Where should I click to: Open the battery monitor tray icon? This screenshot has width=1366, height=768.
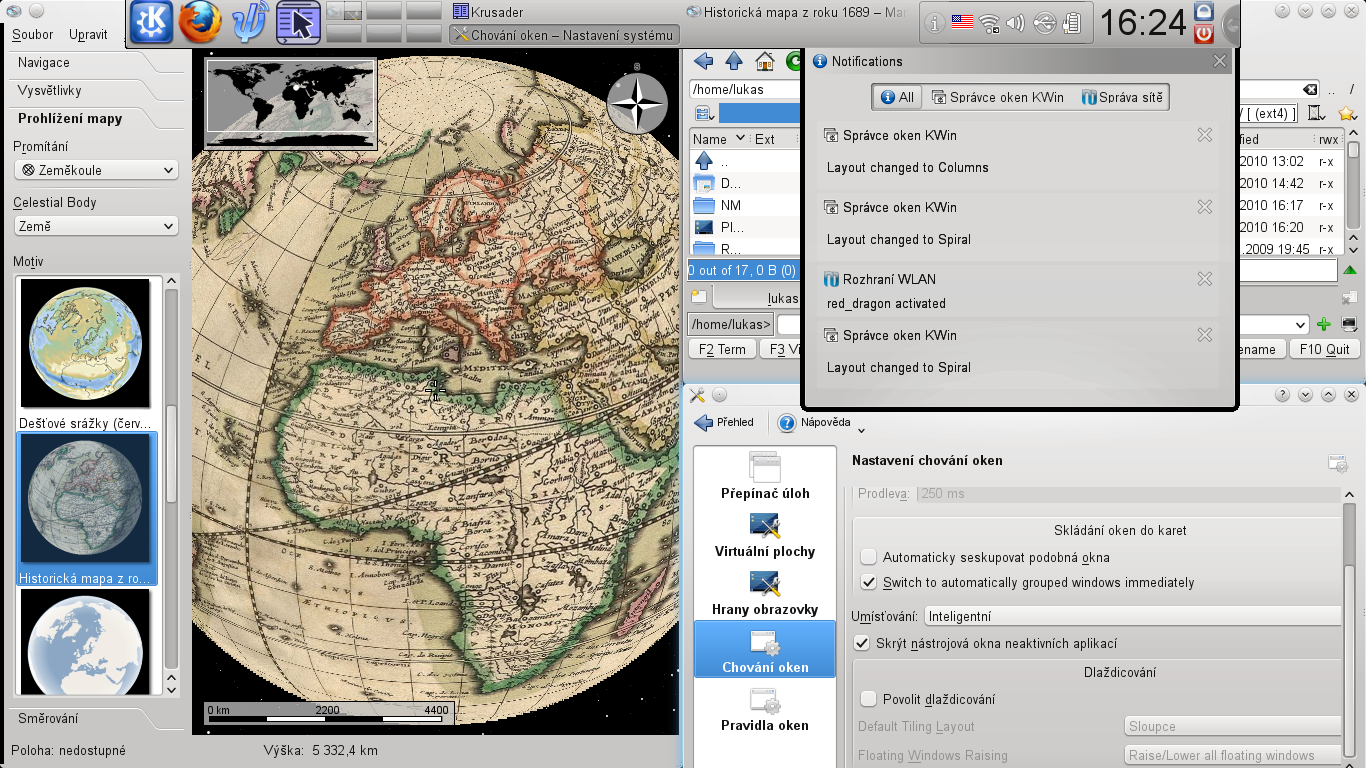click(x=1071, y=22)
